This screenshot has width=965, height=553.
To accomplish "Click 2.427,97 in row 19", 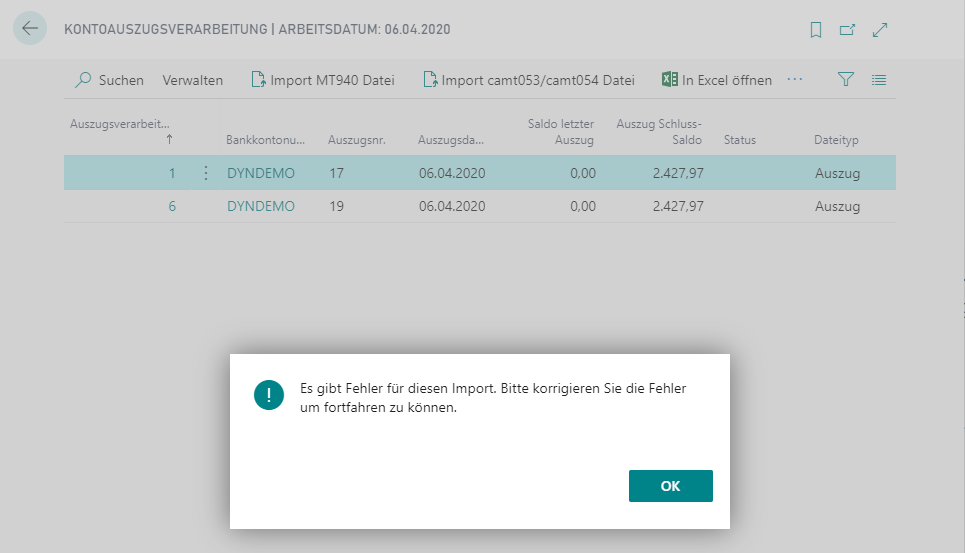I will click(678, 206).
